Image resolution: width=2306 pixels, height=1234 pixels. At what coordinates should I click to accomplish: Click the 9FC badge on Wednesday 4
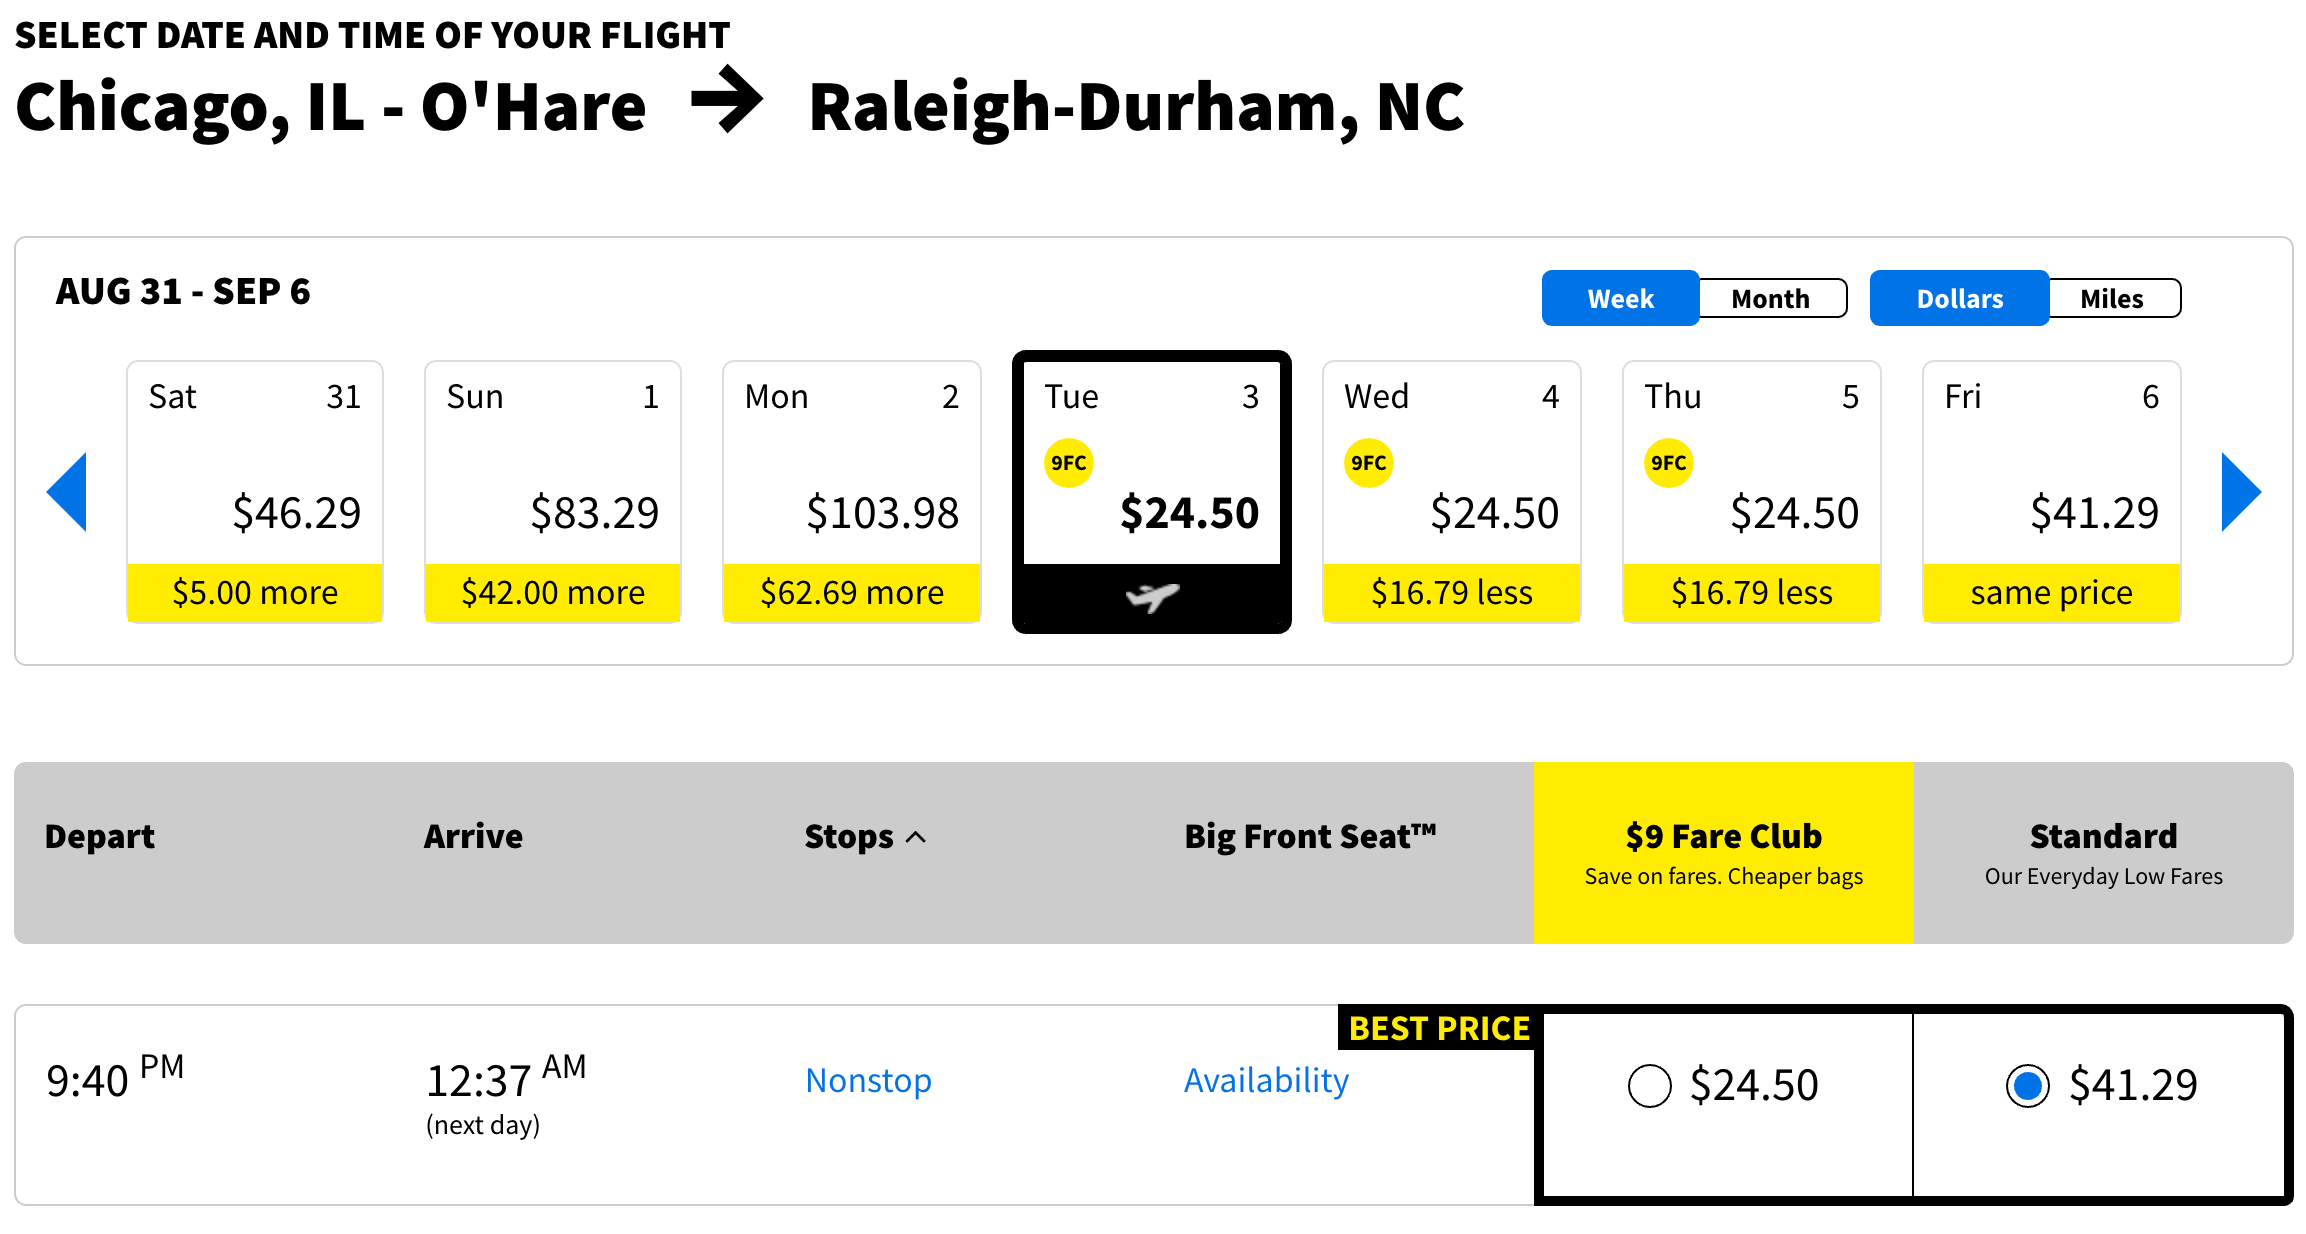pyautogui.click(x=1368, y=463)
